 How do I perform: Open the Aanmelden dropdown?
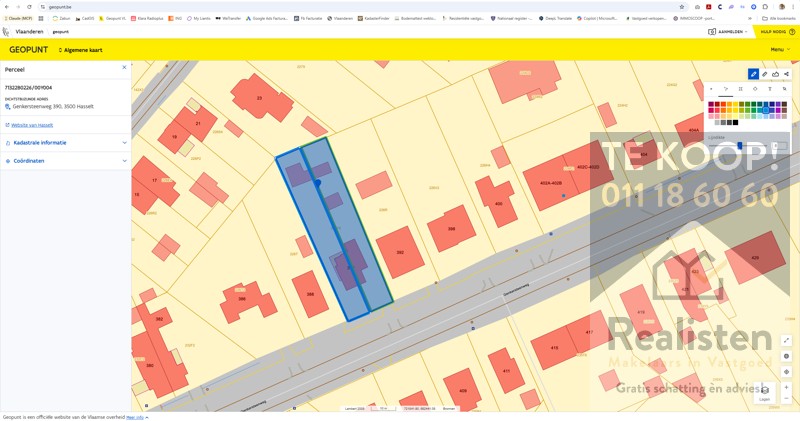726,31
